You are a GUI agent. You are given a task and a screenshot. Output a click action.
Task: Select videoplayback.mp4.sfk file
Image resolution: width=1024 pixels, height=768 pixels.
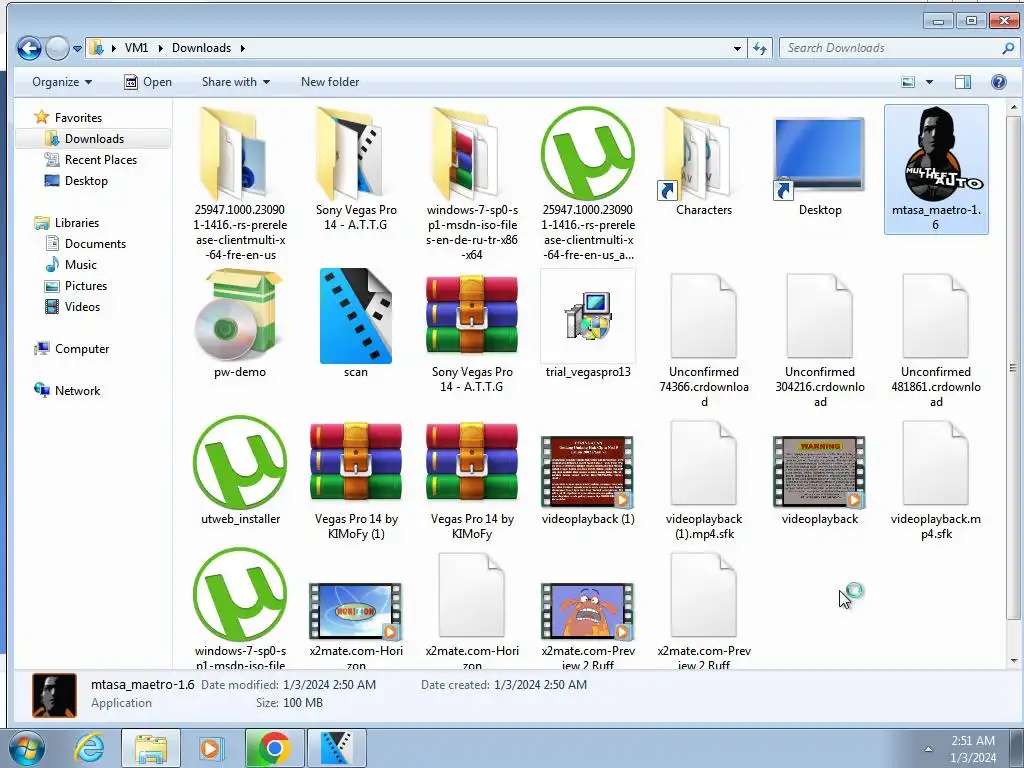pos(936,463)
